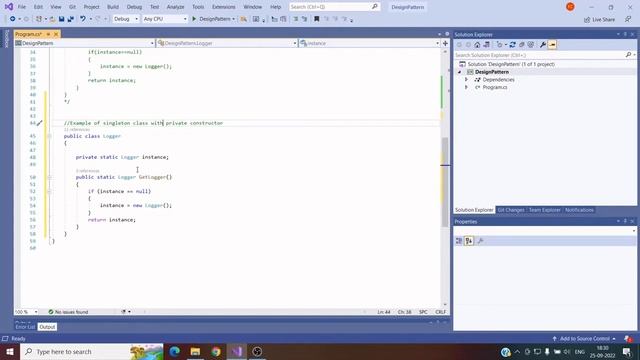
Task: Click the Windows taskbar search box
Action: [x=91, y=351]
